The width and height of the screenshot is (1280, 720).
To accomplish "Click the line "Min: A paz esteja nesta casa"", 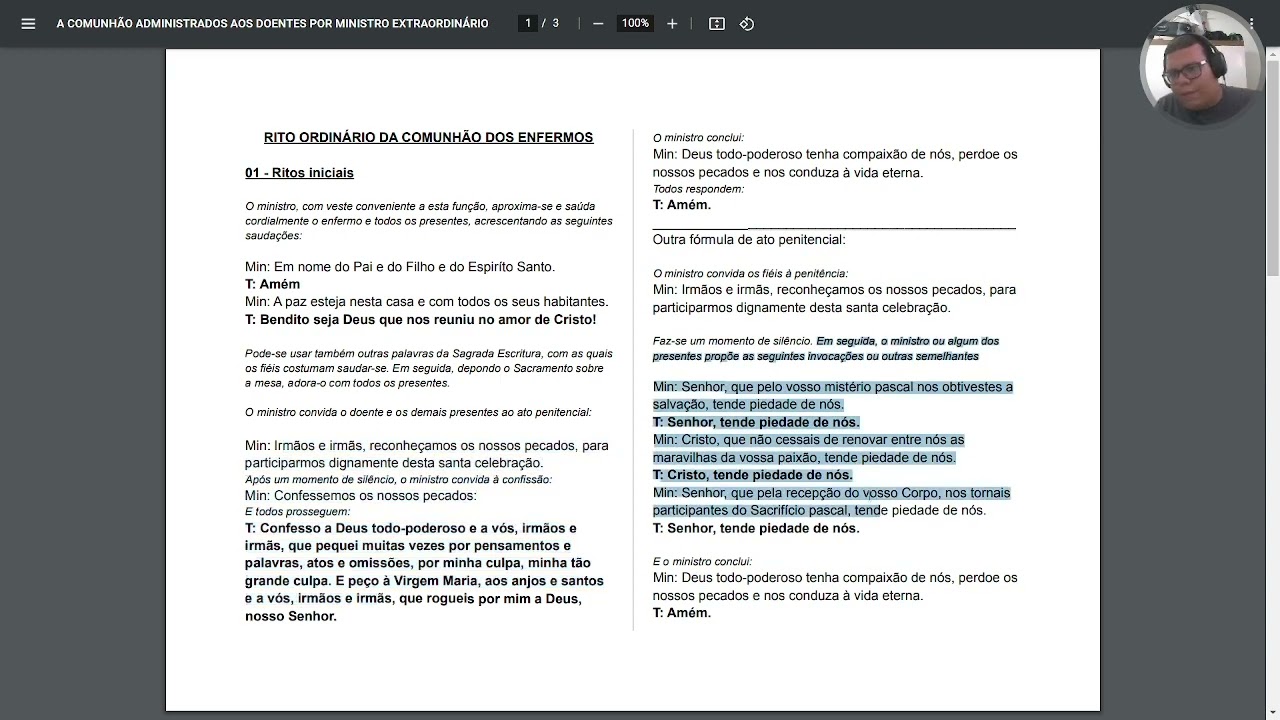I will tap(426, 301).
